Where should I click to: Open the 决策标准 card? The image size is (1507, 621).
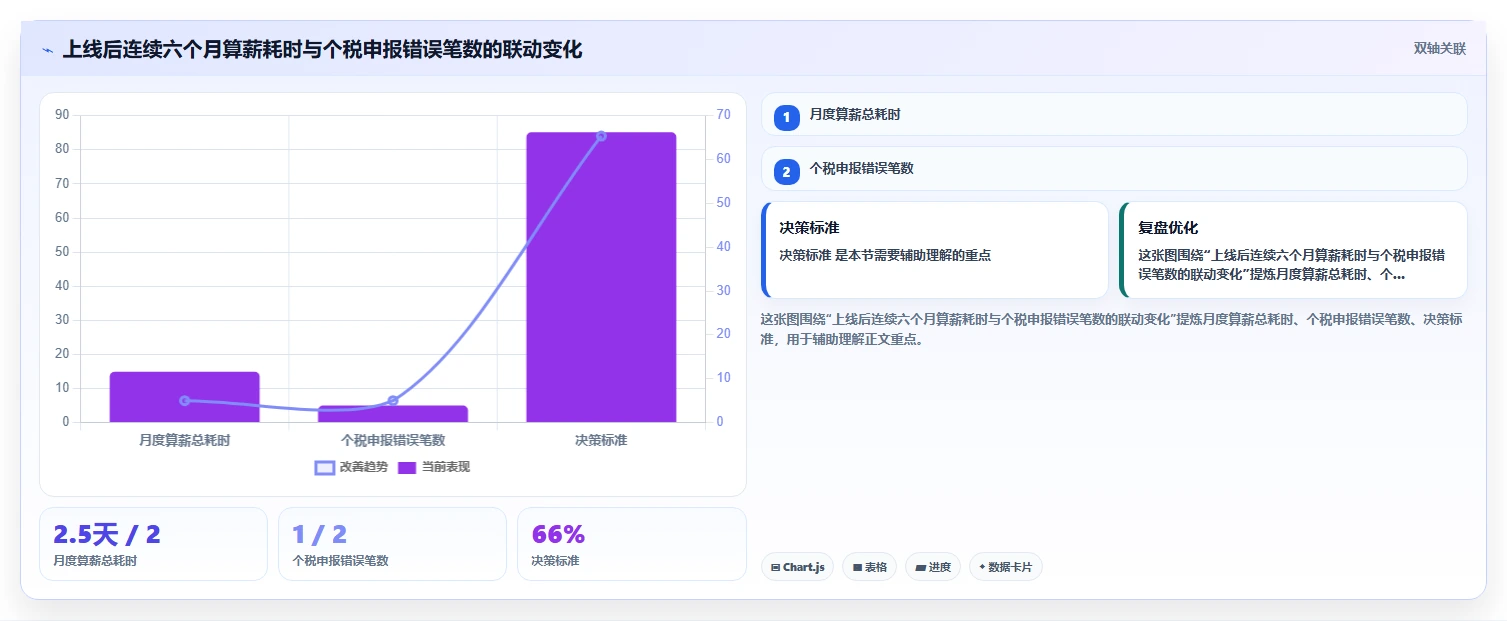pyautogui.click(x=935, y=250)
